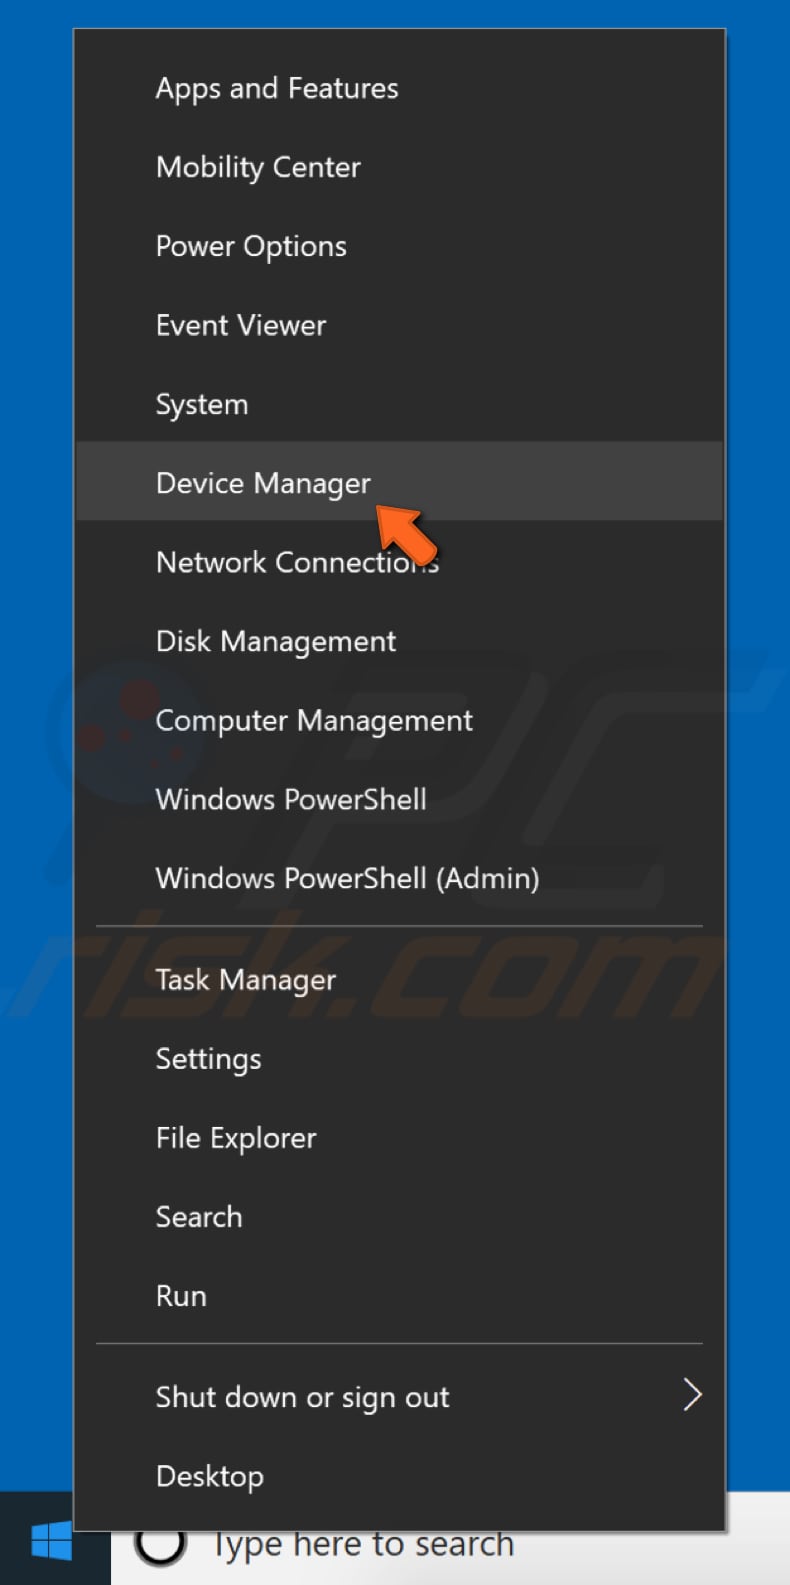Click the search magnifier icon in taskbar
This screenshot has height=1585, width=790.
click(160, 1543)
